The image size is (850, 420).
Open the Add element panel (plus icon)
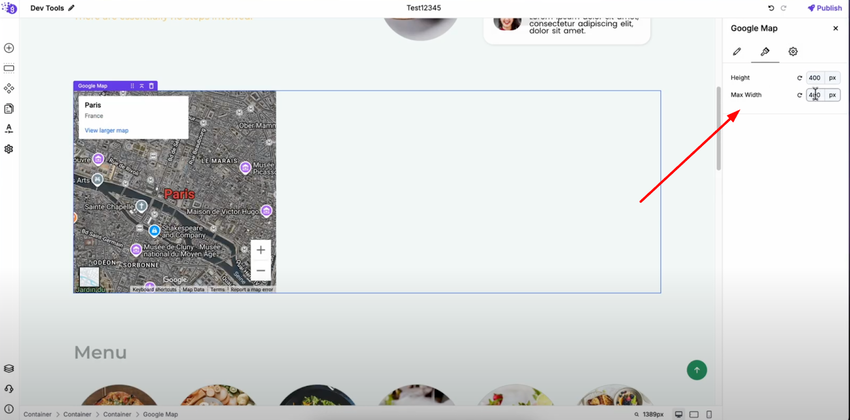tap(9, 48)
